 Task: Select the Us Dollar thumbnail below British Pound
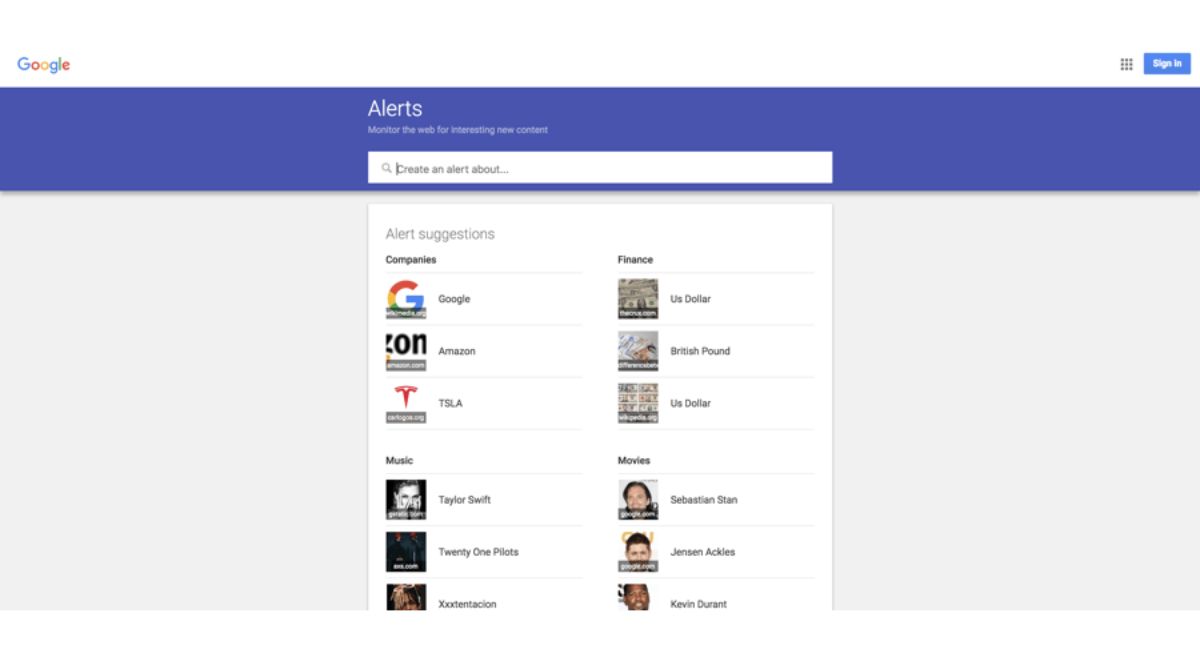coord(638,403)
